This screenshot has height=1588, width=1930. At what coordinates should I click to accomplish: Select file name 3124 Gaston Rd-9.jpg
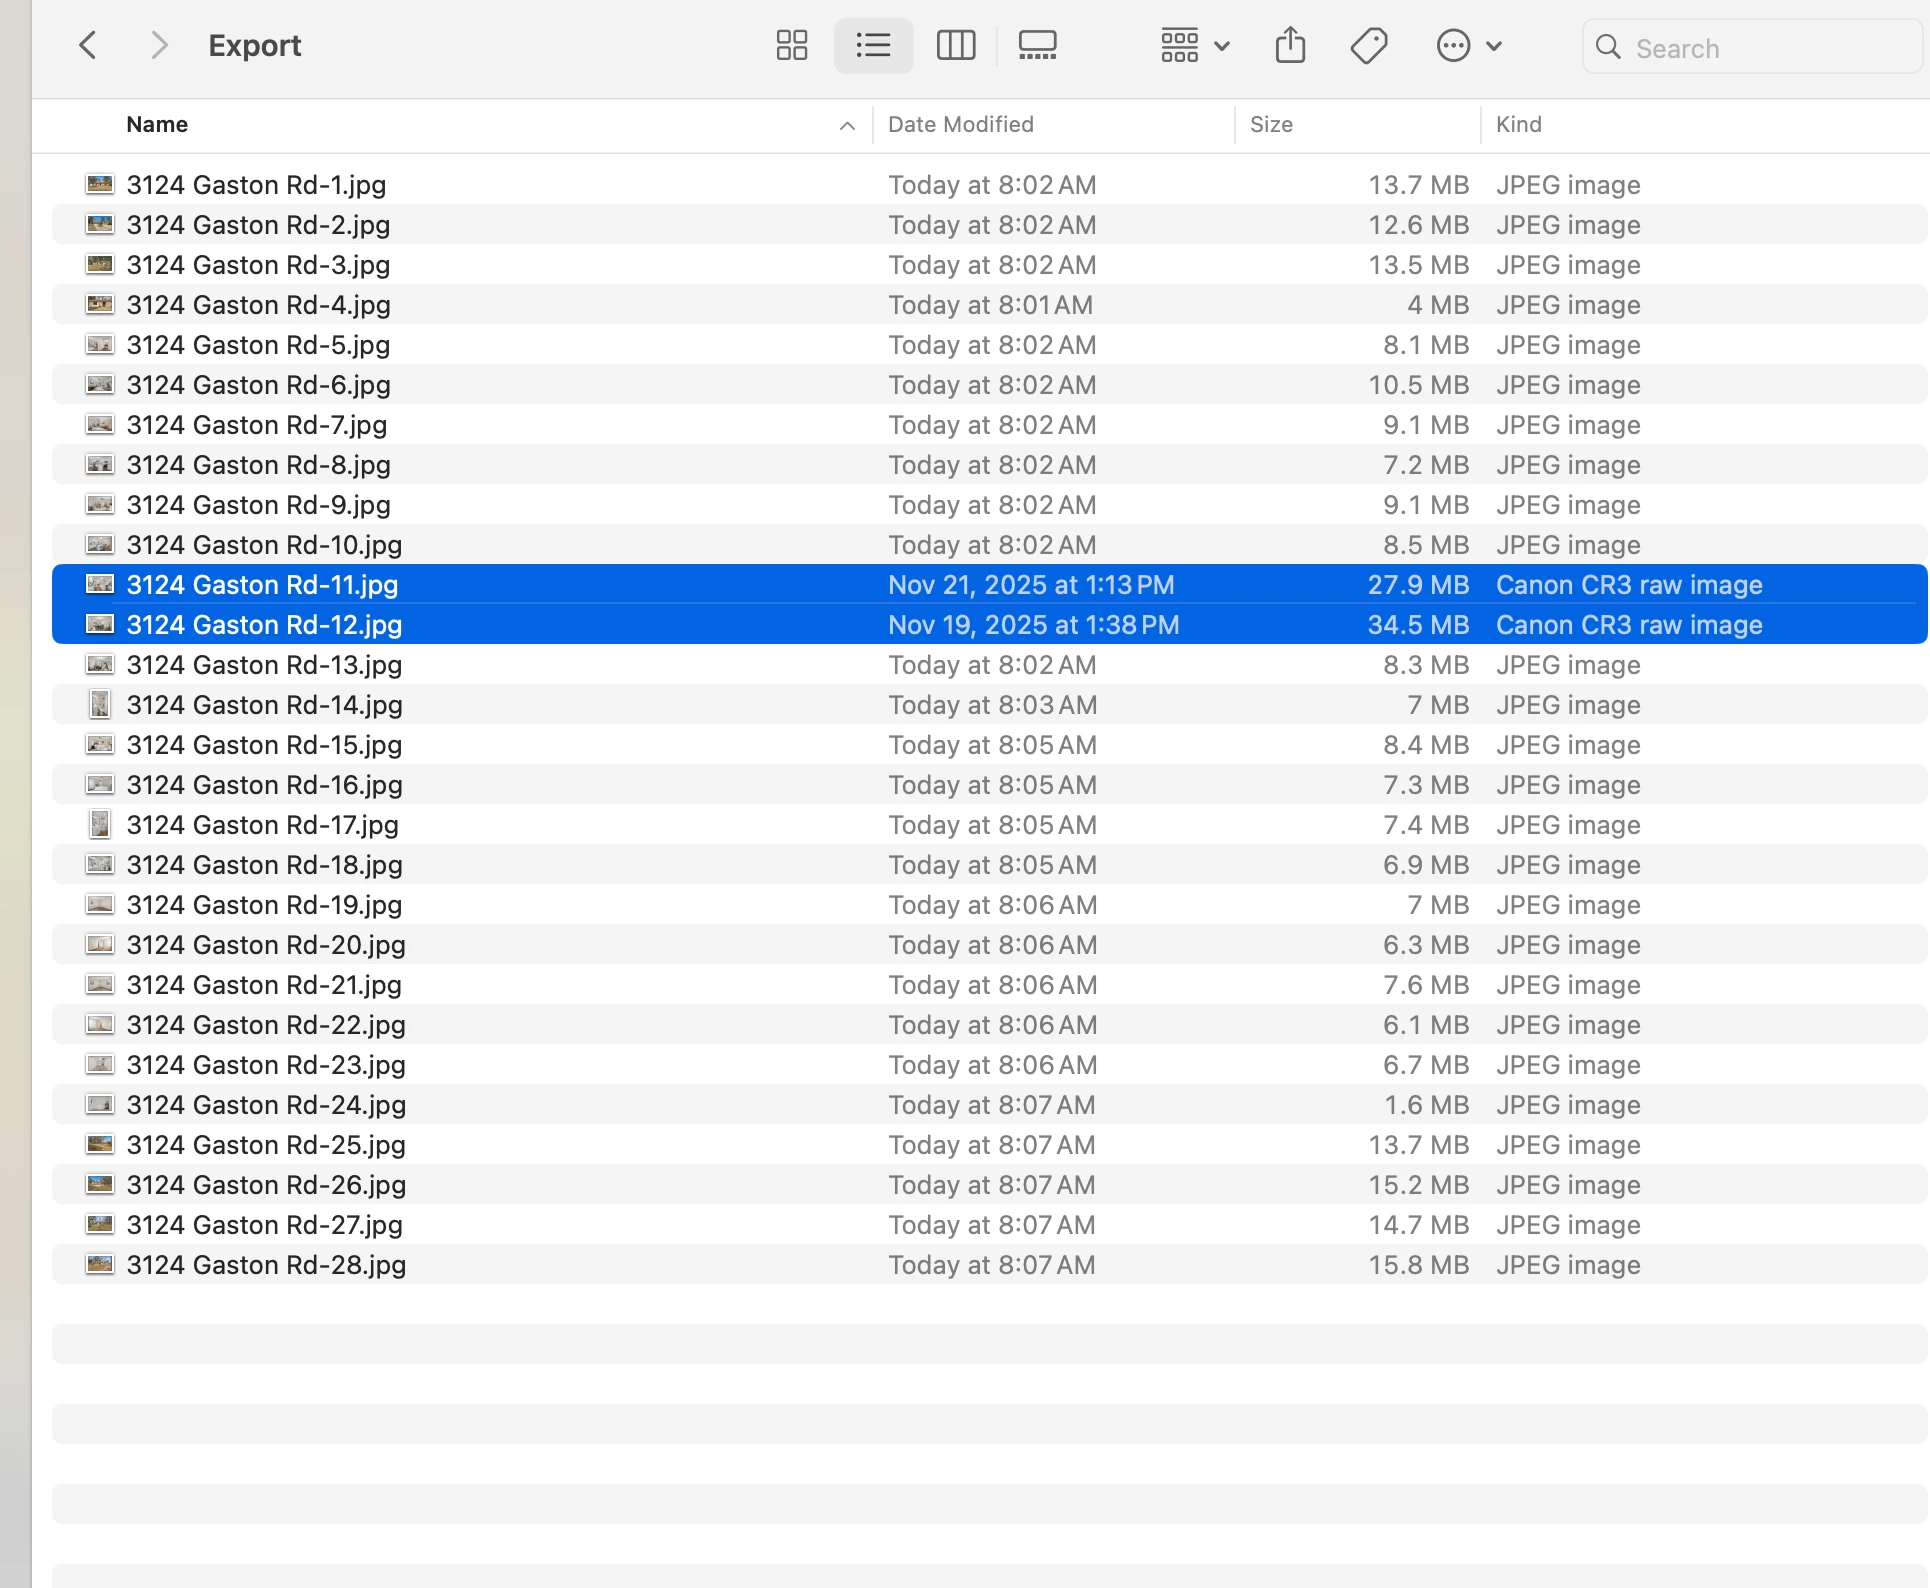pos(258,505)
